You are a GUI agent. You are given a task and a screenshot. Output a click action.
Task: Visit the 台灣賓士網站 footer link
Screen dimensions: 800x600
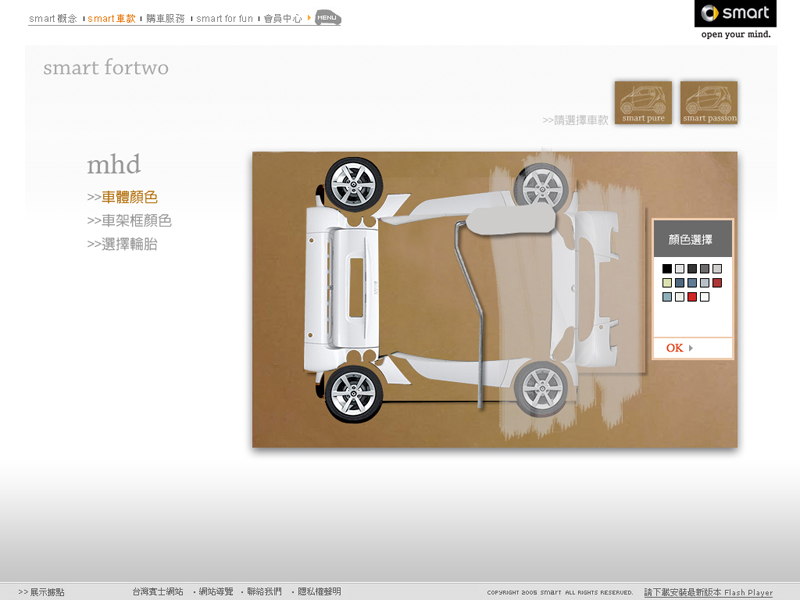[158, 592]
